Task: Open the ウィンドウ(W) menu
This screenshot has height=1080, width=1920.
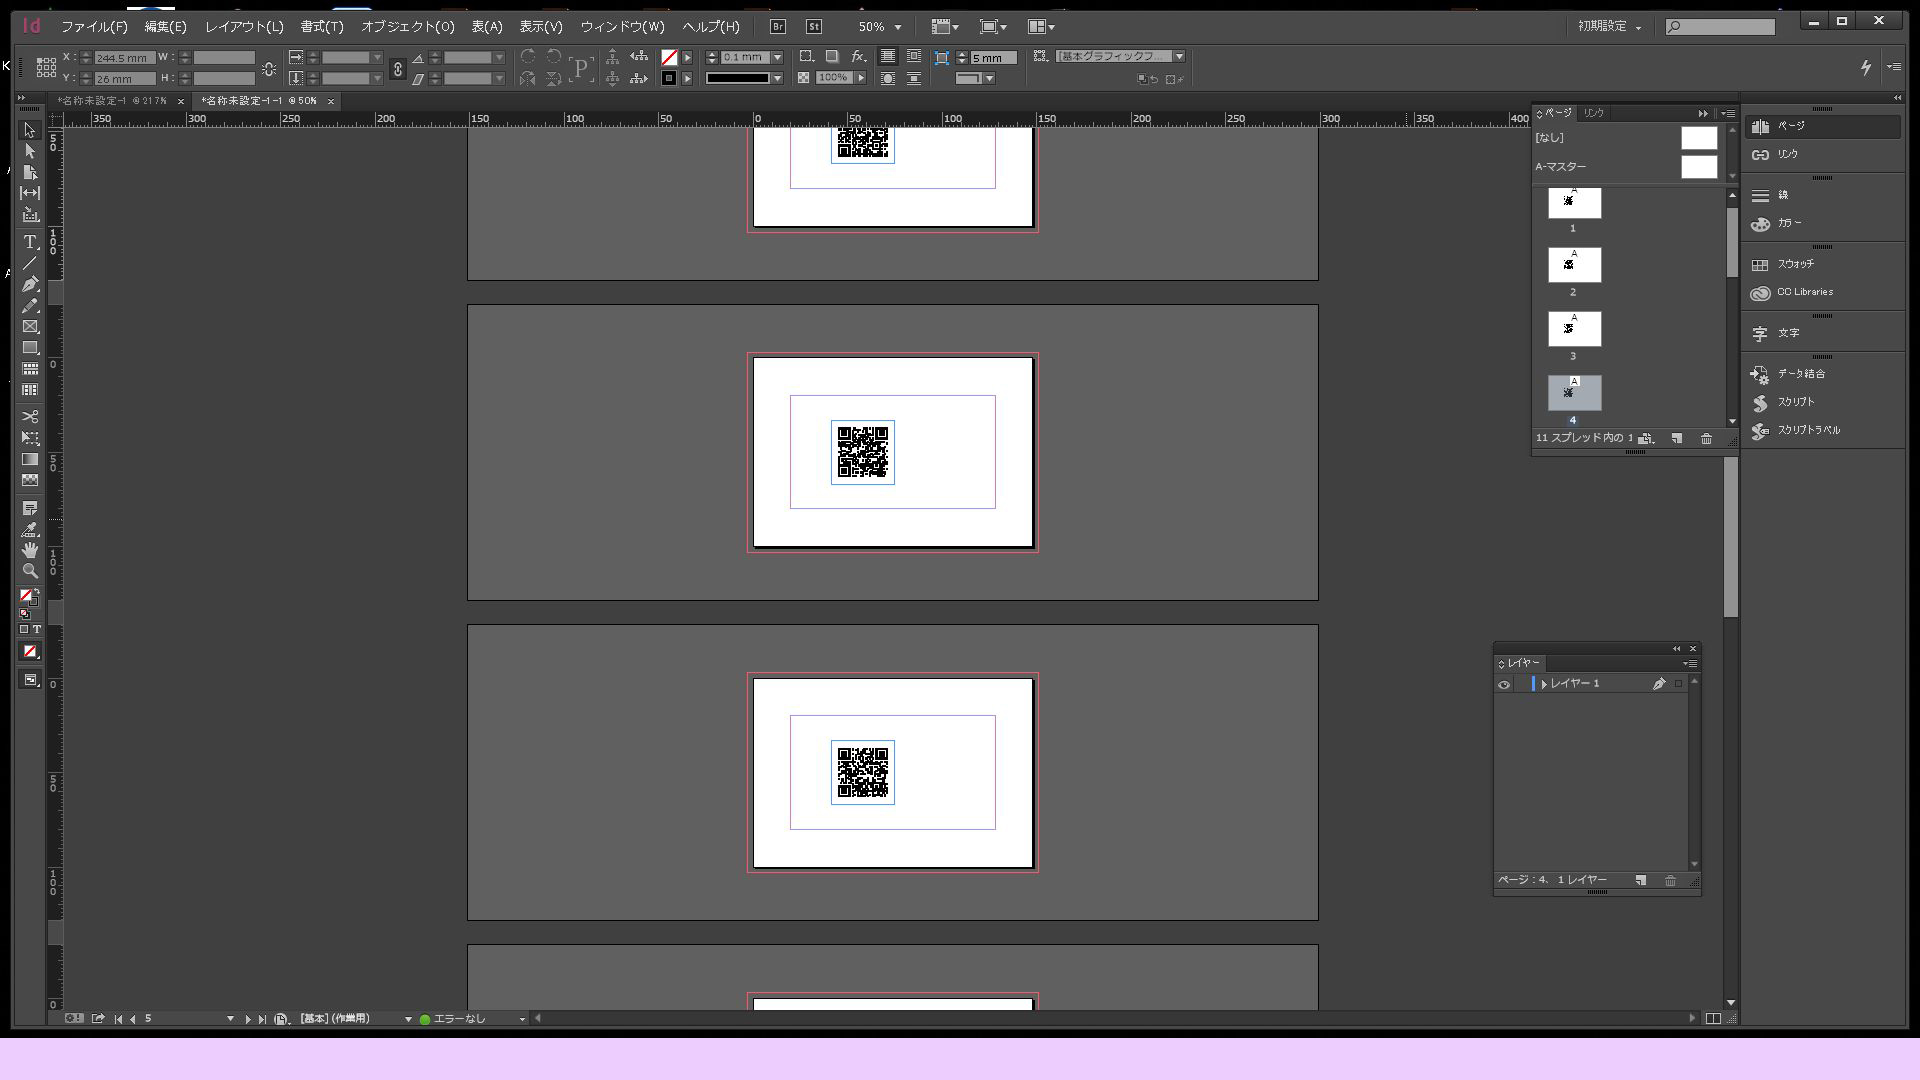Action: pyautogui.click(x=622, y=27)
